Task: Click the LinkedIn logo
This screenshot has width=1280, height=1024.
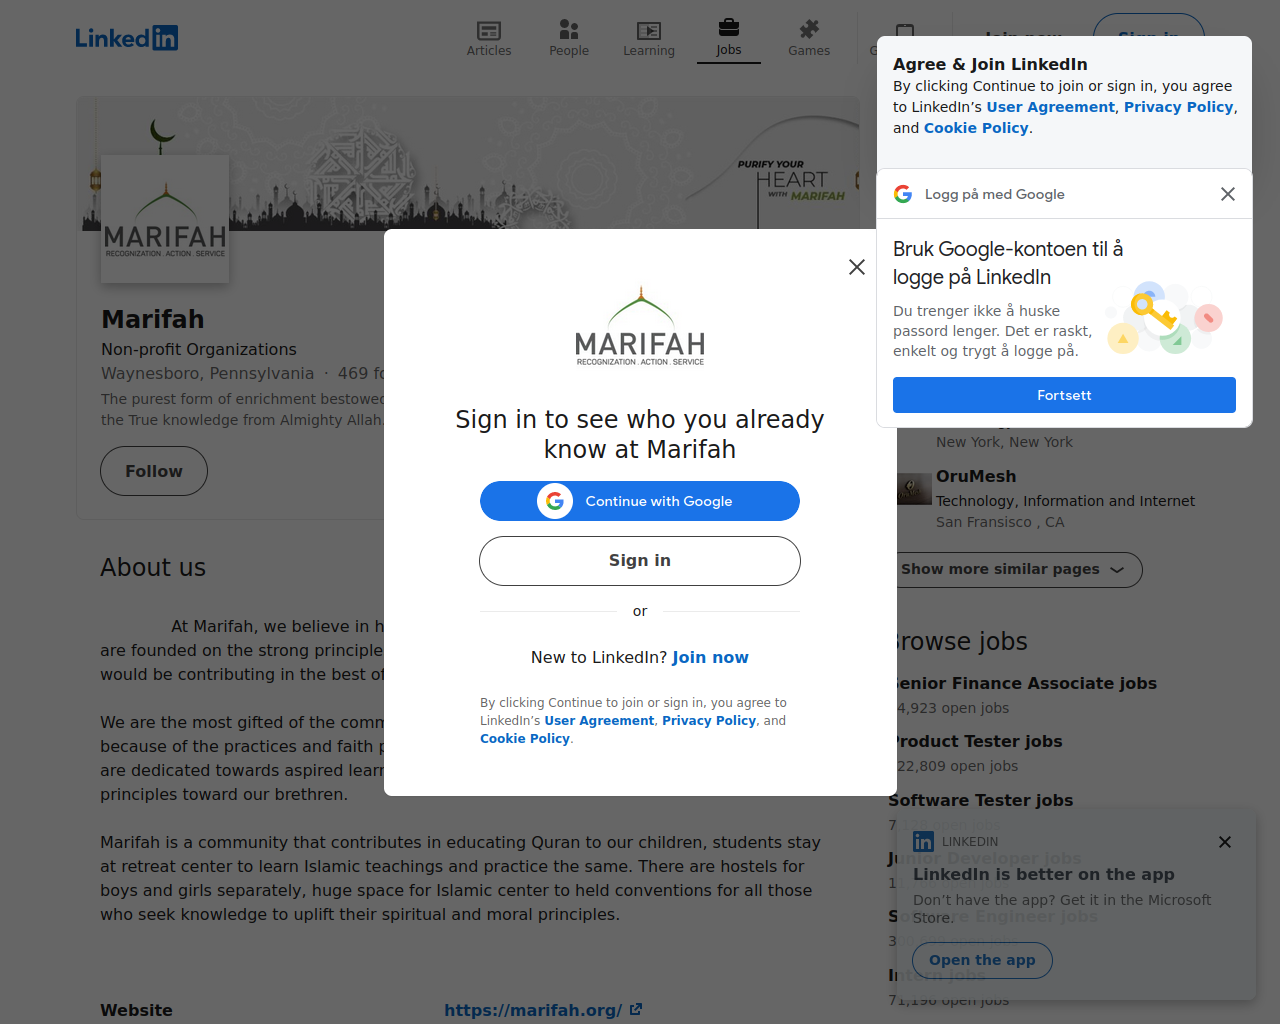Action: pos(127,38)
